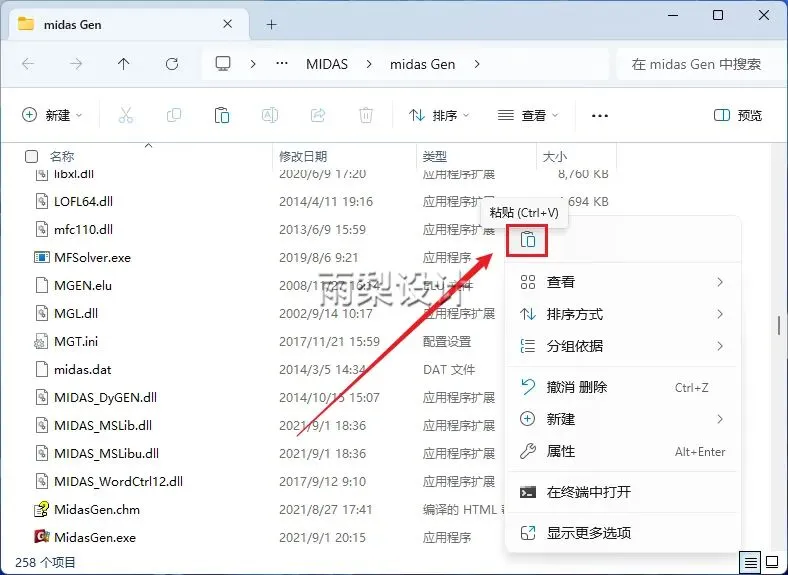Toggle the Preview (预览) pane
788x575 pixels.
(x=738, y=116)
